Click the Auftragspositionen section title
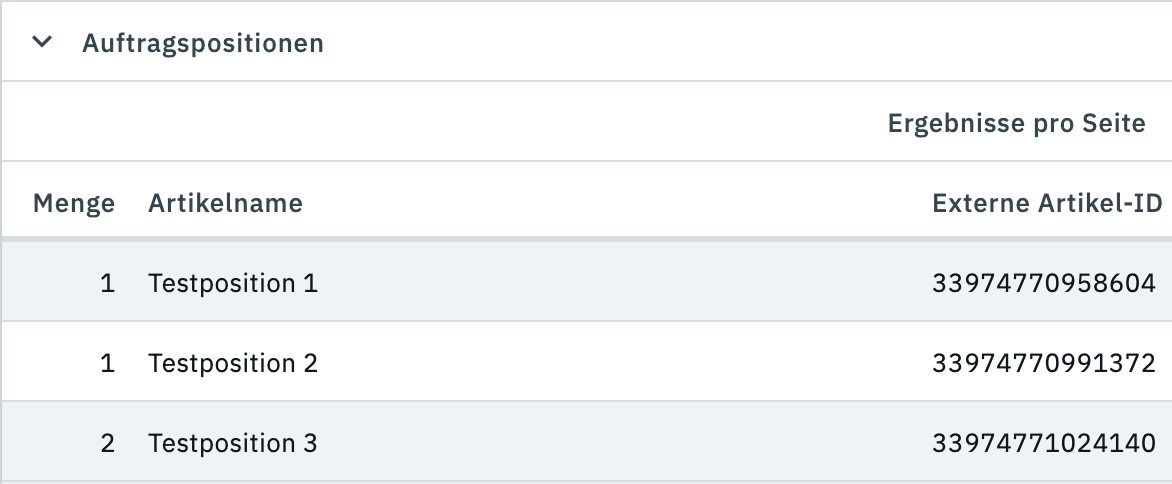 pos(202,43)
